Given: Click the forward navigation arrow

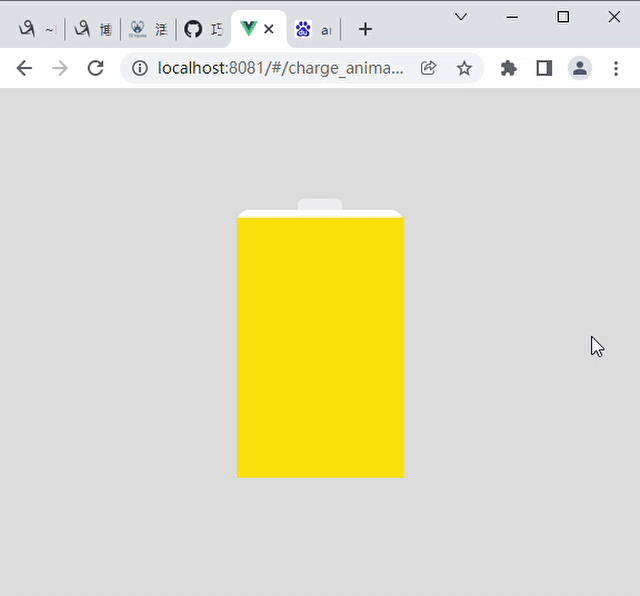Looking at the screenshot, I should point(60,68).
